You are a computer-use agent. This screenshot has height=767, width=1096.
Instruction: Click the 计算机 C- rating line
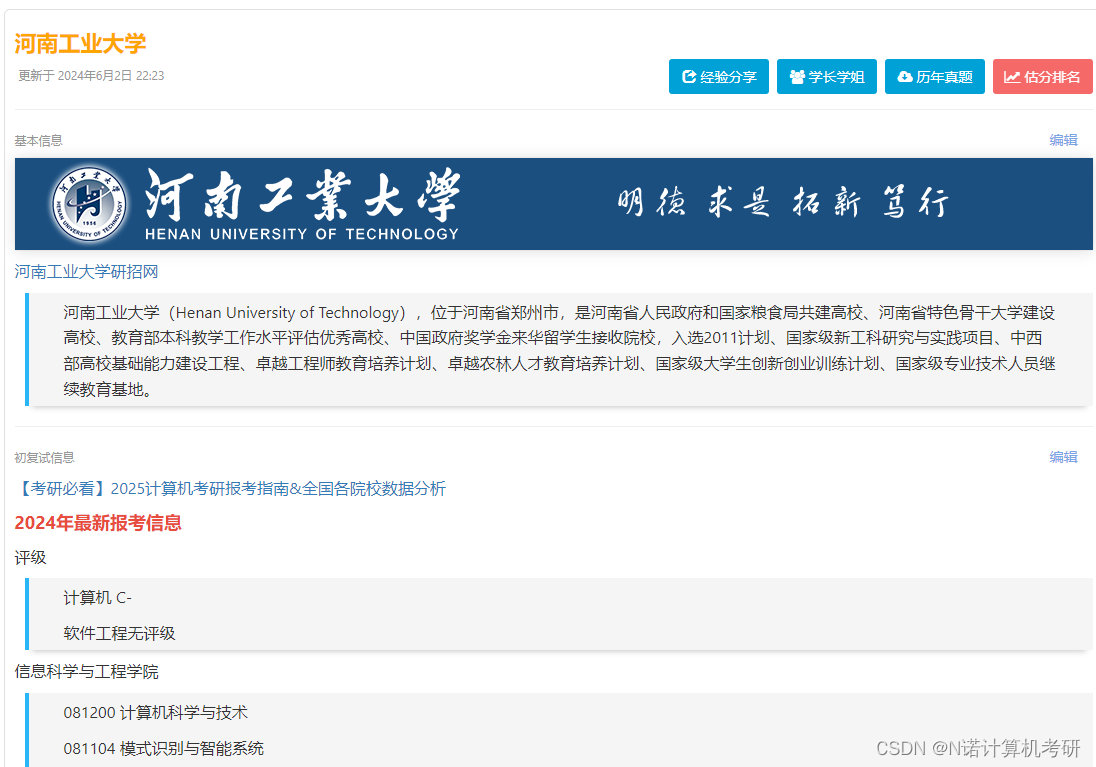[x=97, y=598]
